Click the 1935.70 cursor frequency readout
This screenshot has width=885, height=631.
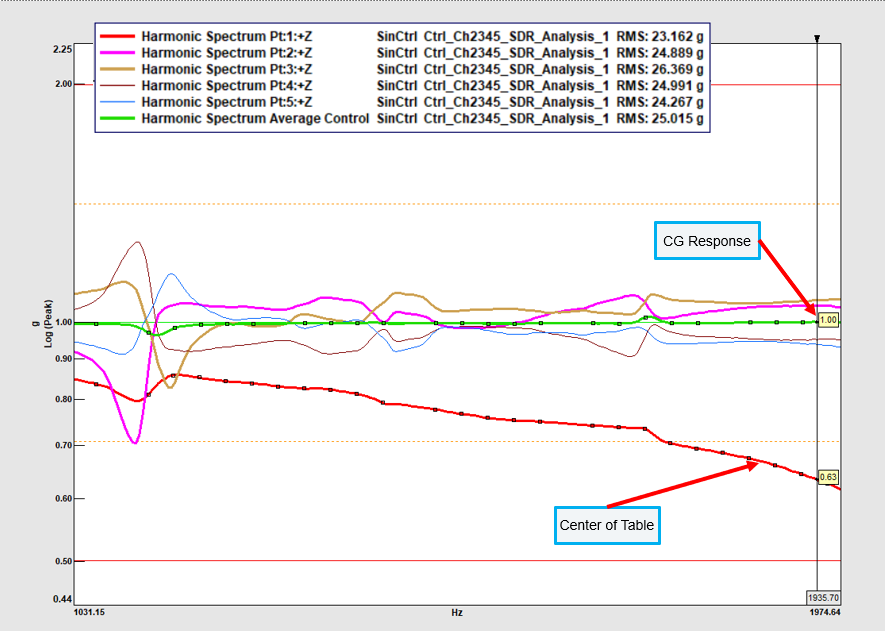pos(821,597)
